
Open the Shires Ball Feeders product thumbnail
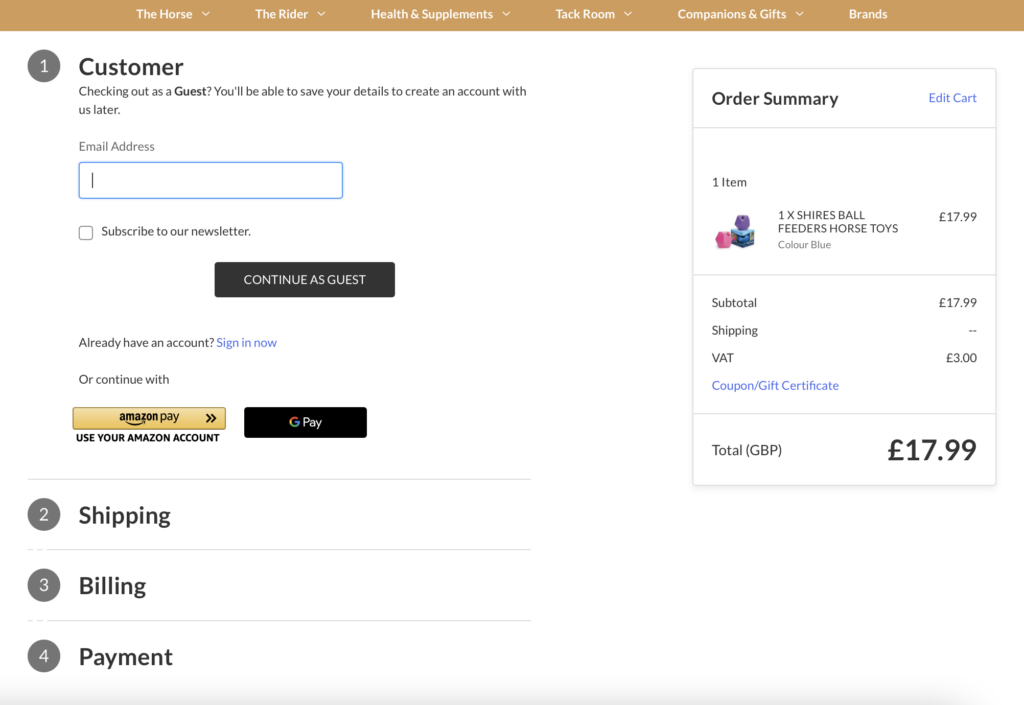pos(736,231)
